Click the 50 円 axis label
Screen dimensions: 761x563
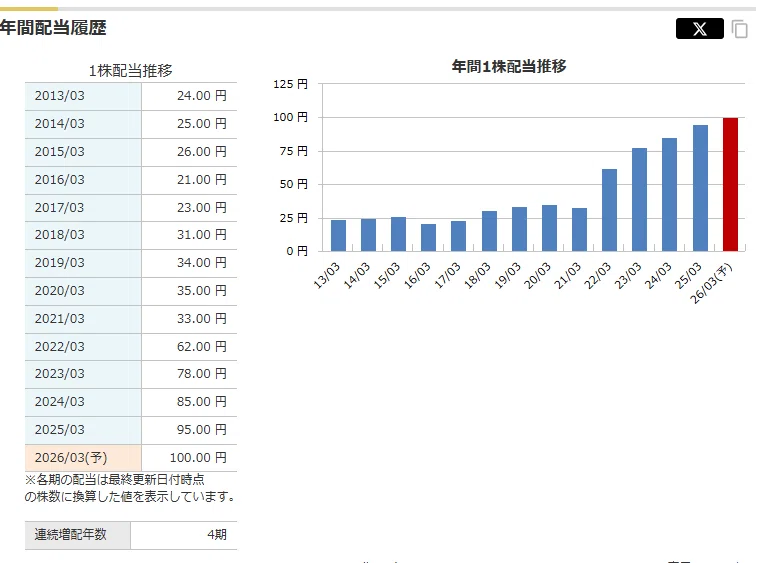(x=293, y=184)
